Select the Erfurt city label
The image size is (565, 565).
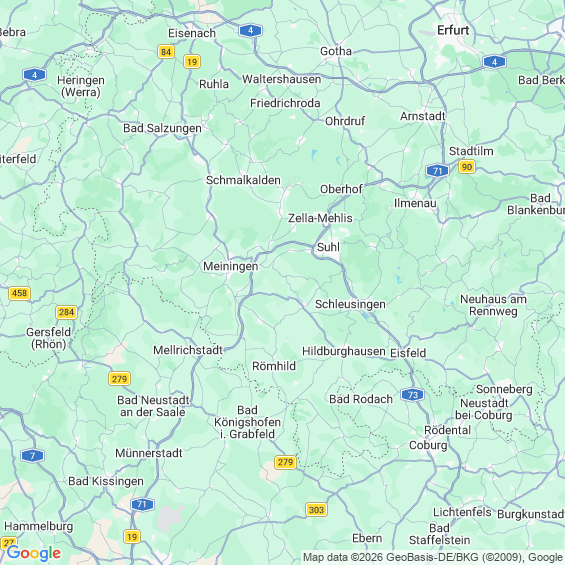453,30
